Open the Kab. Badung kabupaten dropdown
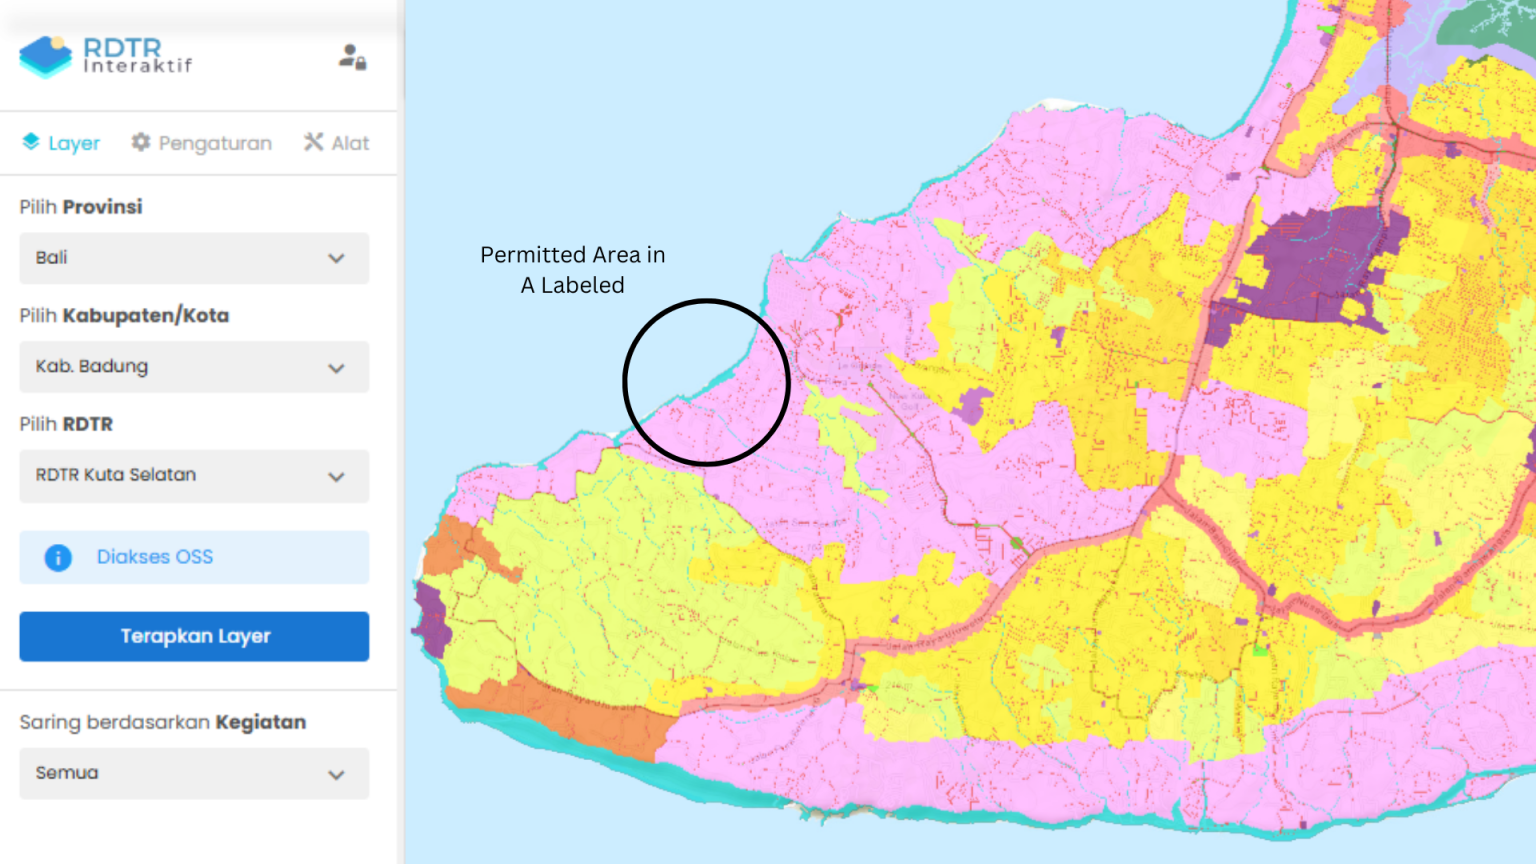Screen dimensions: 1536x864 (x=193, y=367)
